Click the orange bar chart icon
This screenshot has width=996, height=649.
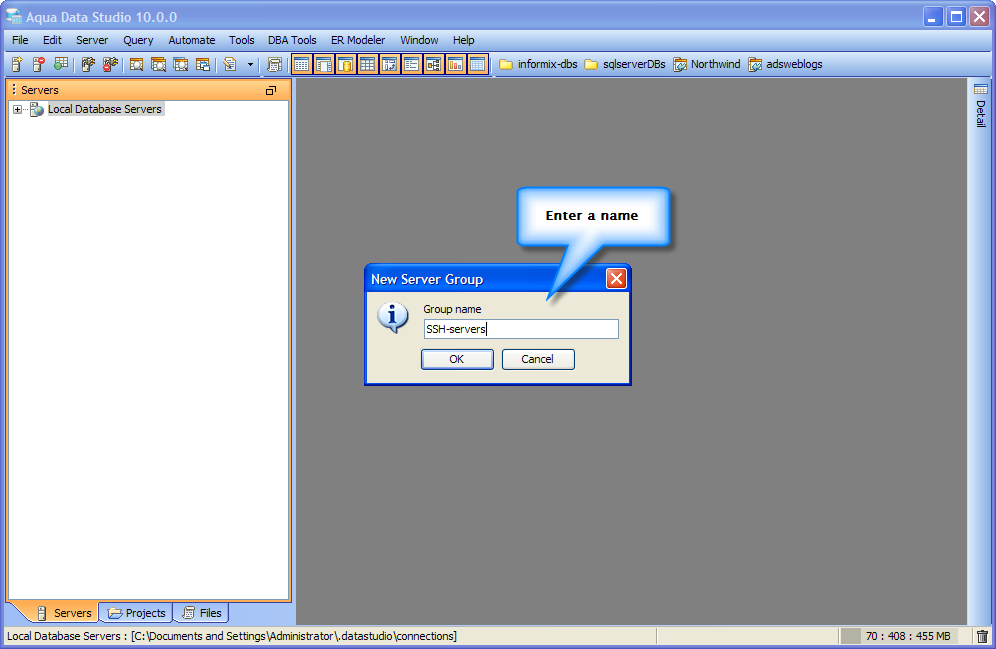pyautogui.click(x=455, y=64)
